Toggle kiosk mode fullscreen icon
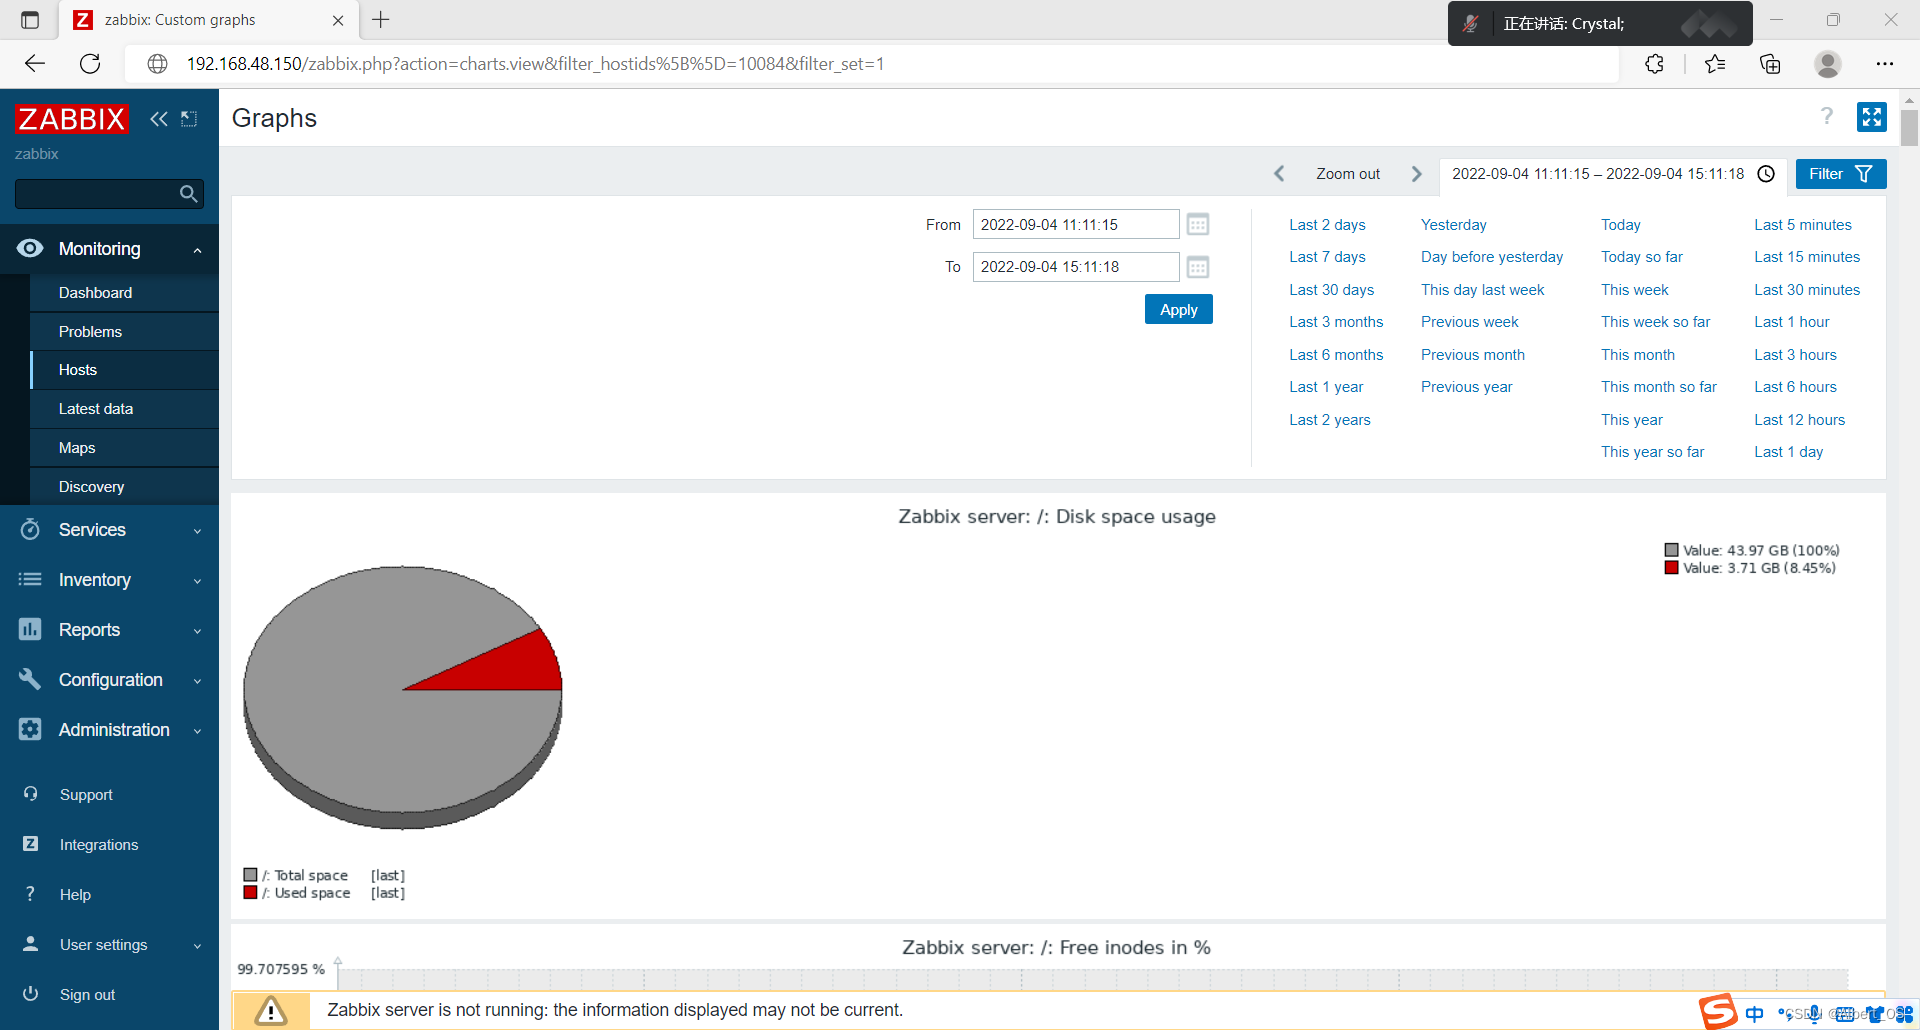Viewport: 1920px width, 1030px height. [x=1871, y=117]
